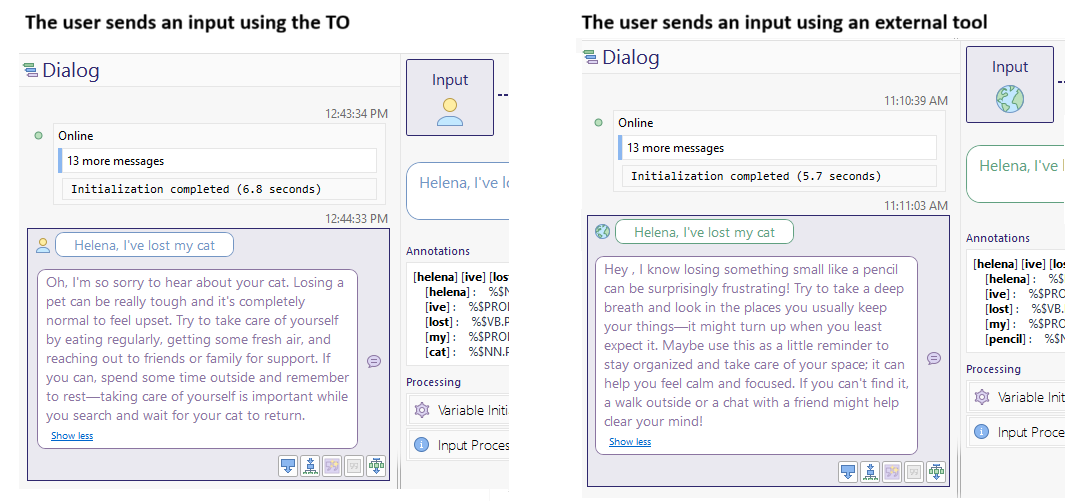Image resolution: width=1076 pixels, height=501 pixels.
Task: Click the node-to-tree hierarchy icon under the cat reply
Action: [x=310, y=466]
